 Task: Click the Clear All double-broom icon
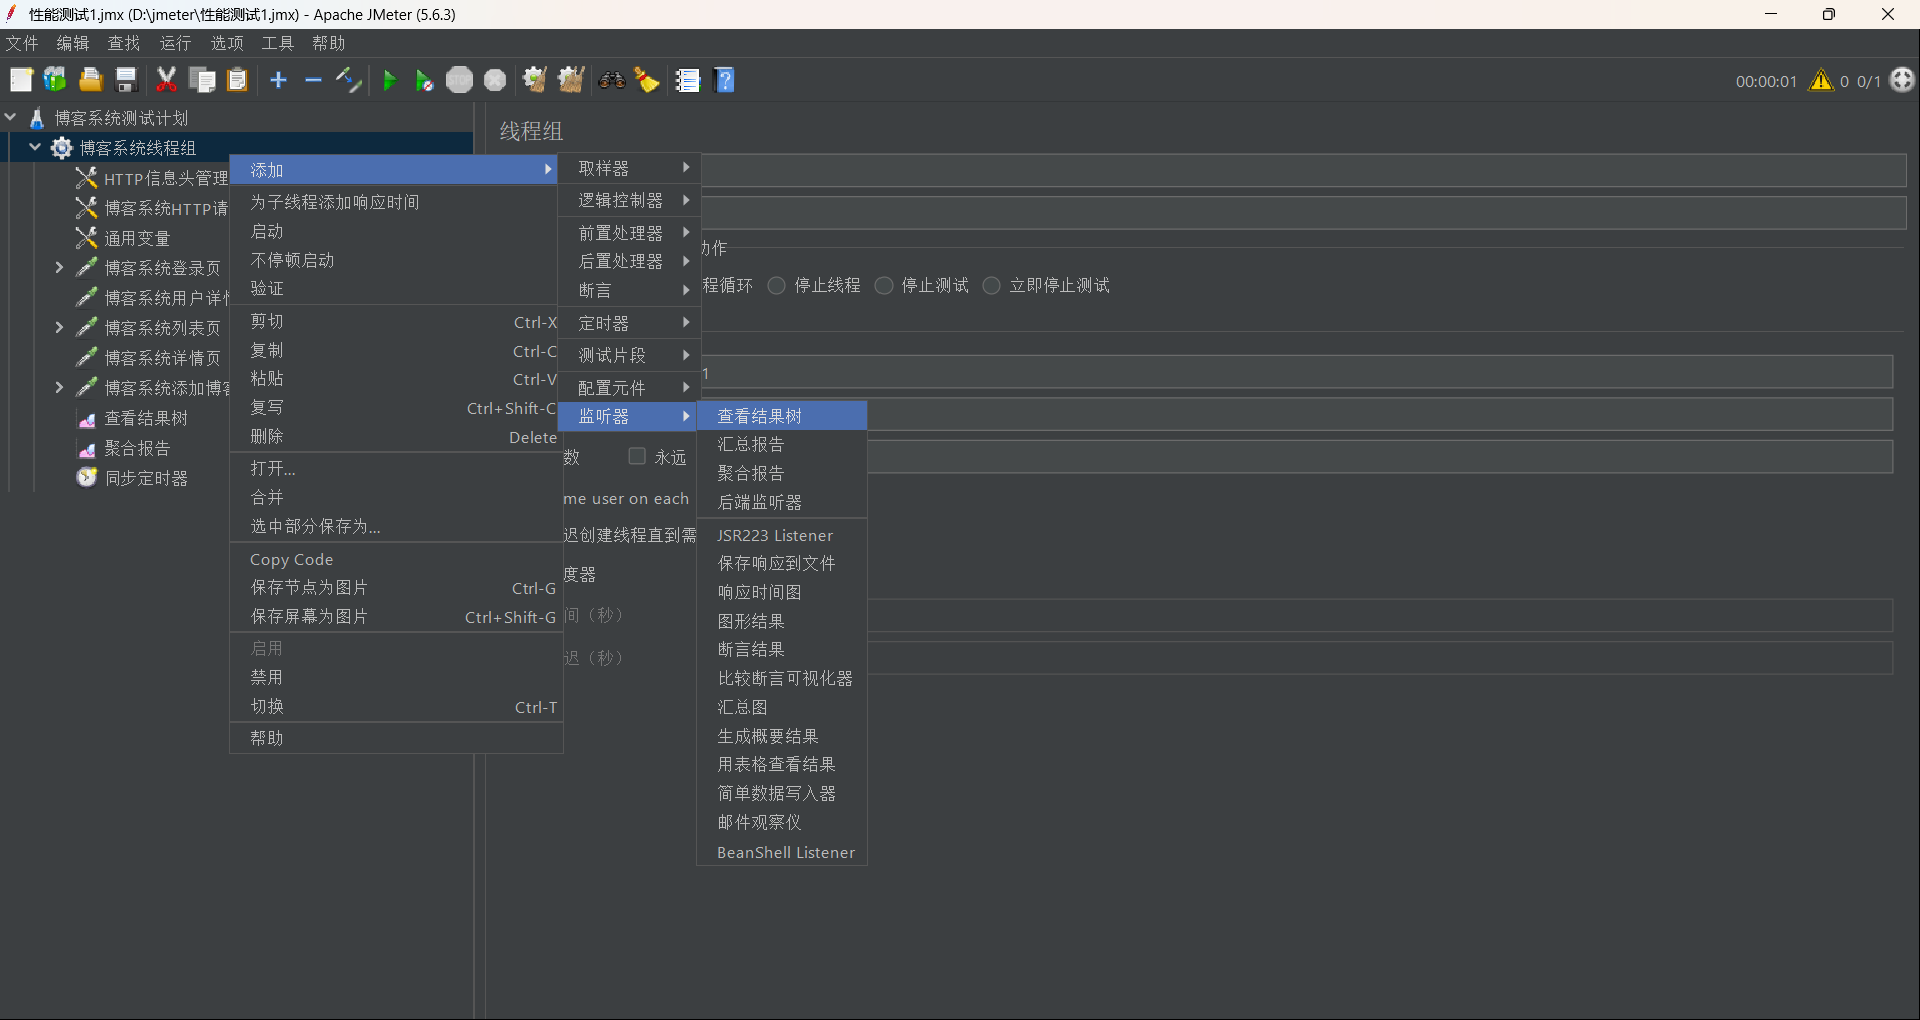(x=571, y=80)
